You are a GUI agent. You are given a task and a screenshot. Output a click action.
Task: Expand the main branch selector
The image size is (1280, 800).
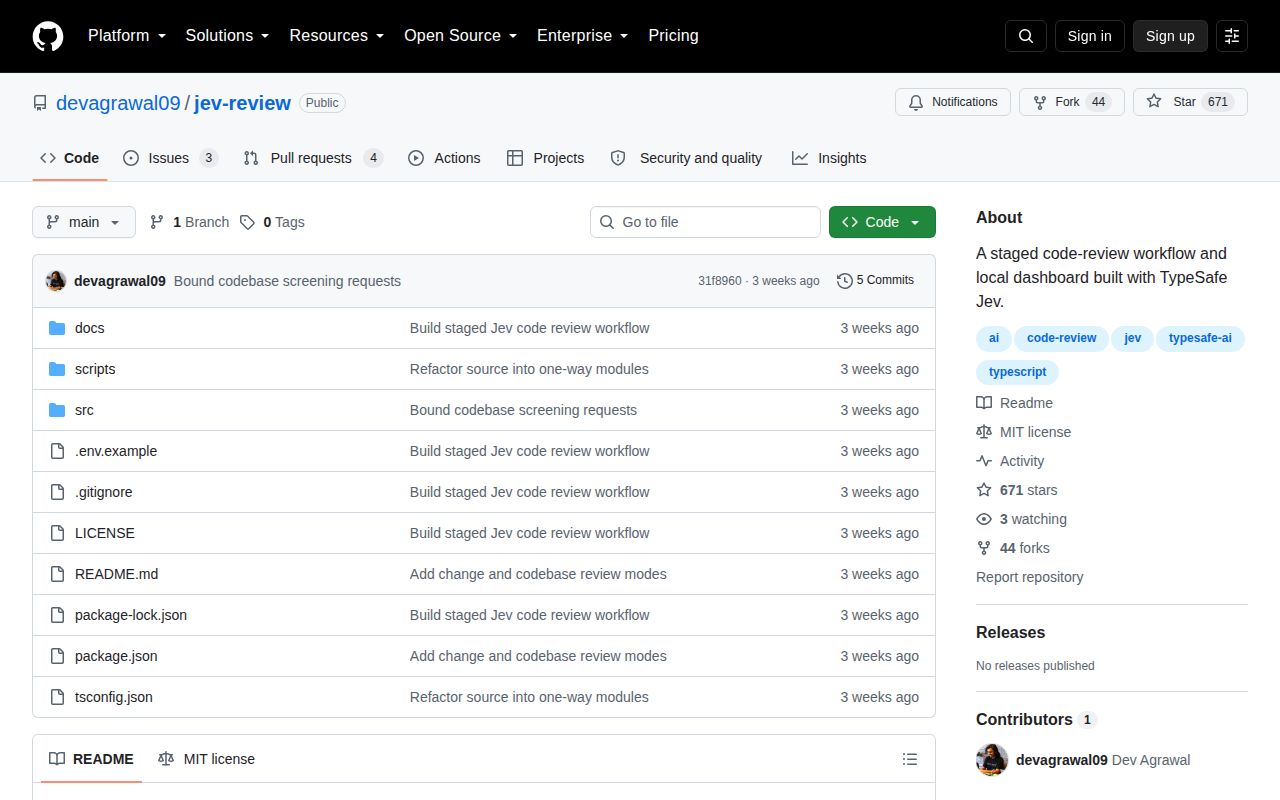(x=84, y=222)
